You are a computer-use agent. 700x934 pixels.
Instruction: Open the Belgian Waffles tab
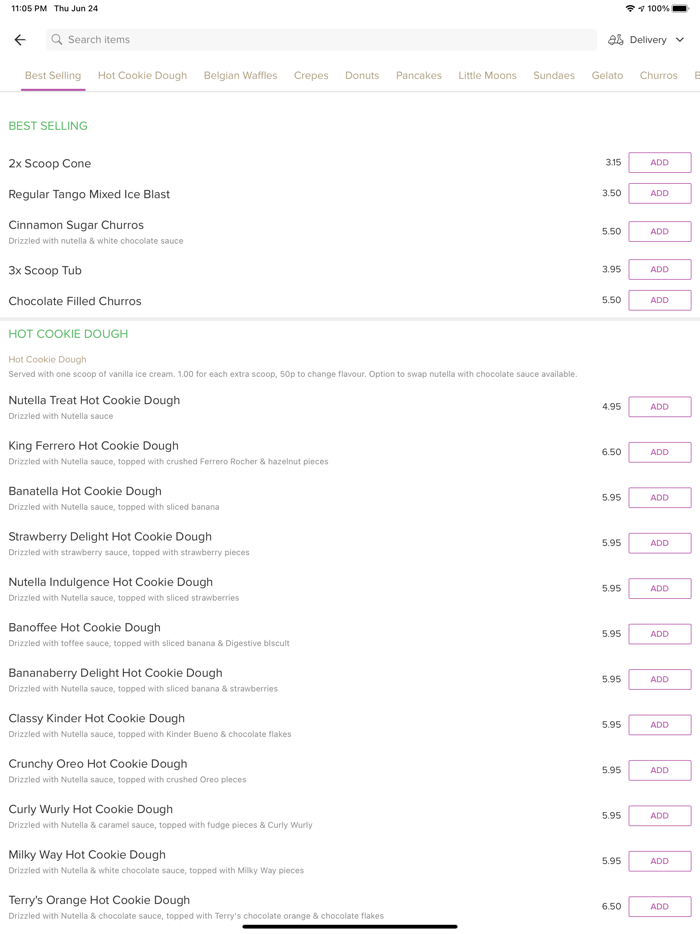coord(240,76)
